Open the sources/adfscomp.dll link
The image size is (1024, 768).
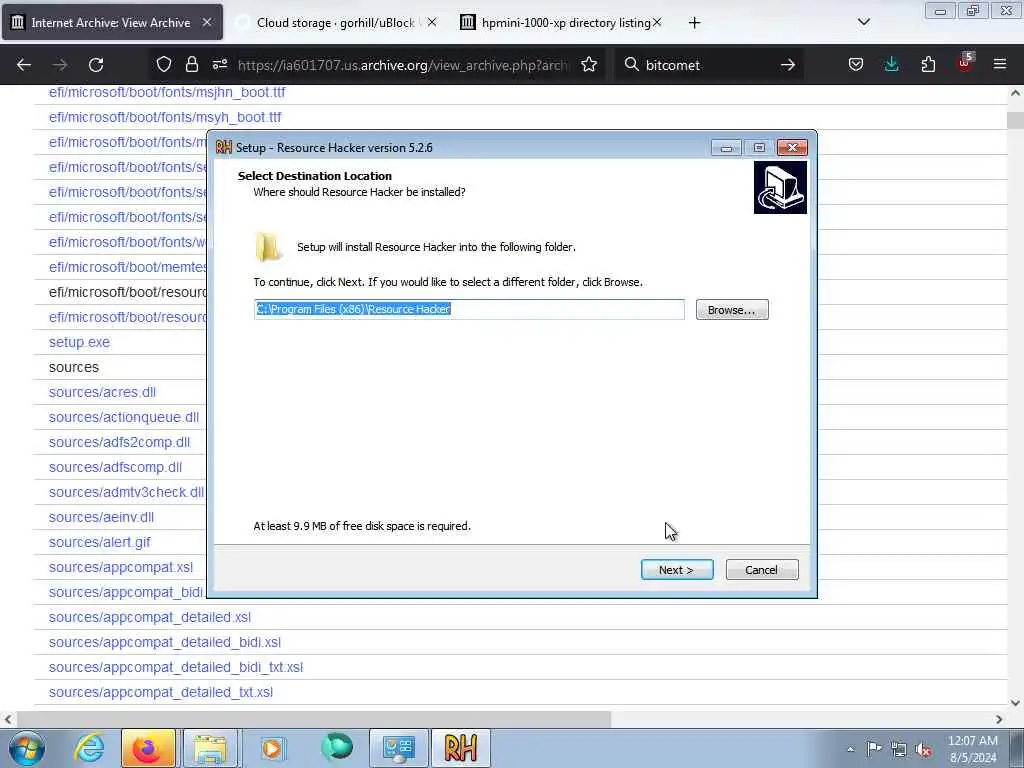click(115, 467)
